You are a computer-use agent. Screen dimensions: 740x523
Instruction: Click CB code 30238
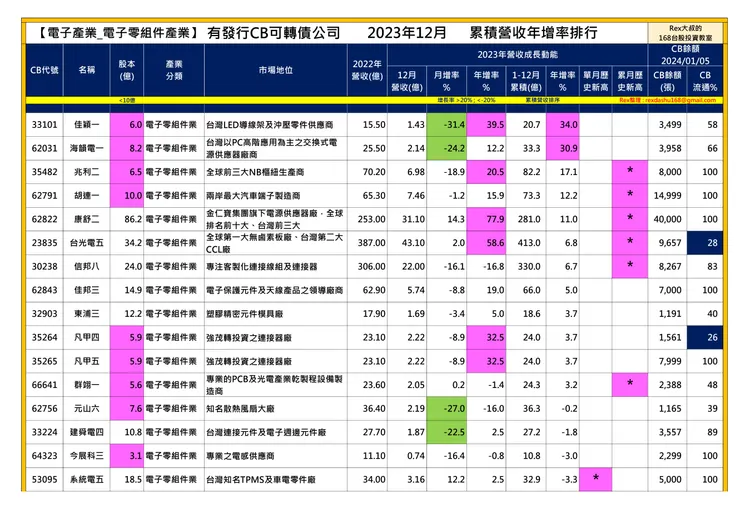point(44,266)
